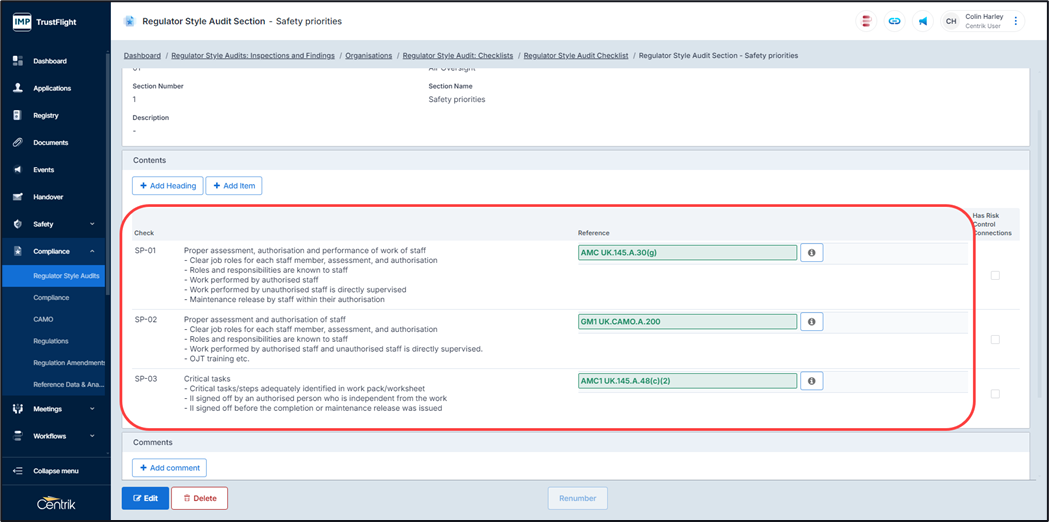Tick the risk control checkbox for SP-03
Screen dimensions: 1049x522
(995, 394)
